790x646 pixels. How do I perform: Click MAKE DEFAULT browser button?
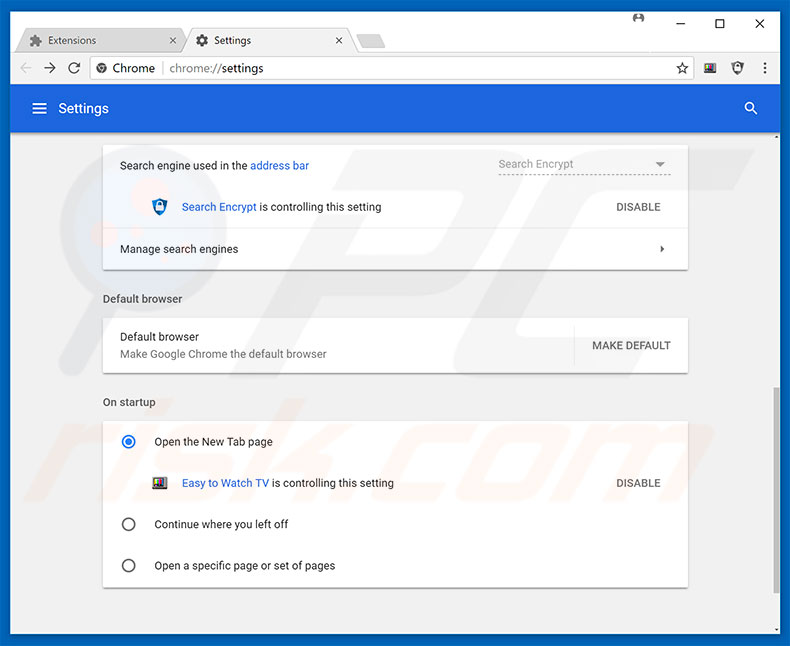pos(631,346)
